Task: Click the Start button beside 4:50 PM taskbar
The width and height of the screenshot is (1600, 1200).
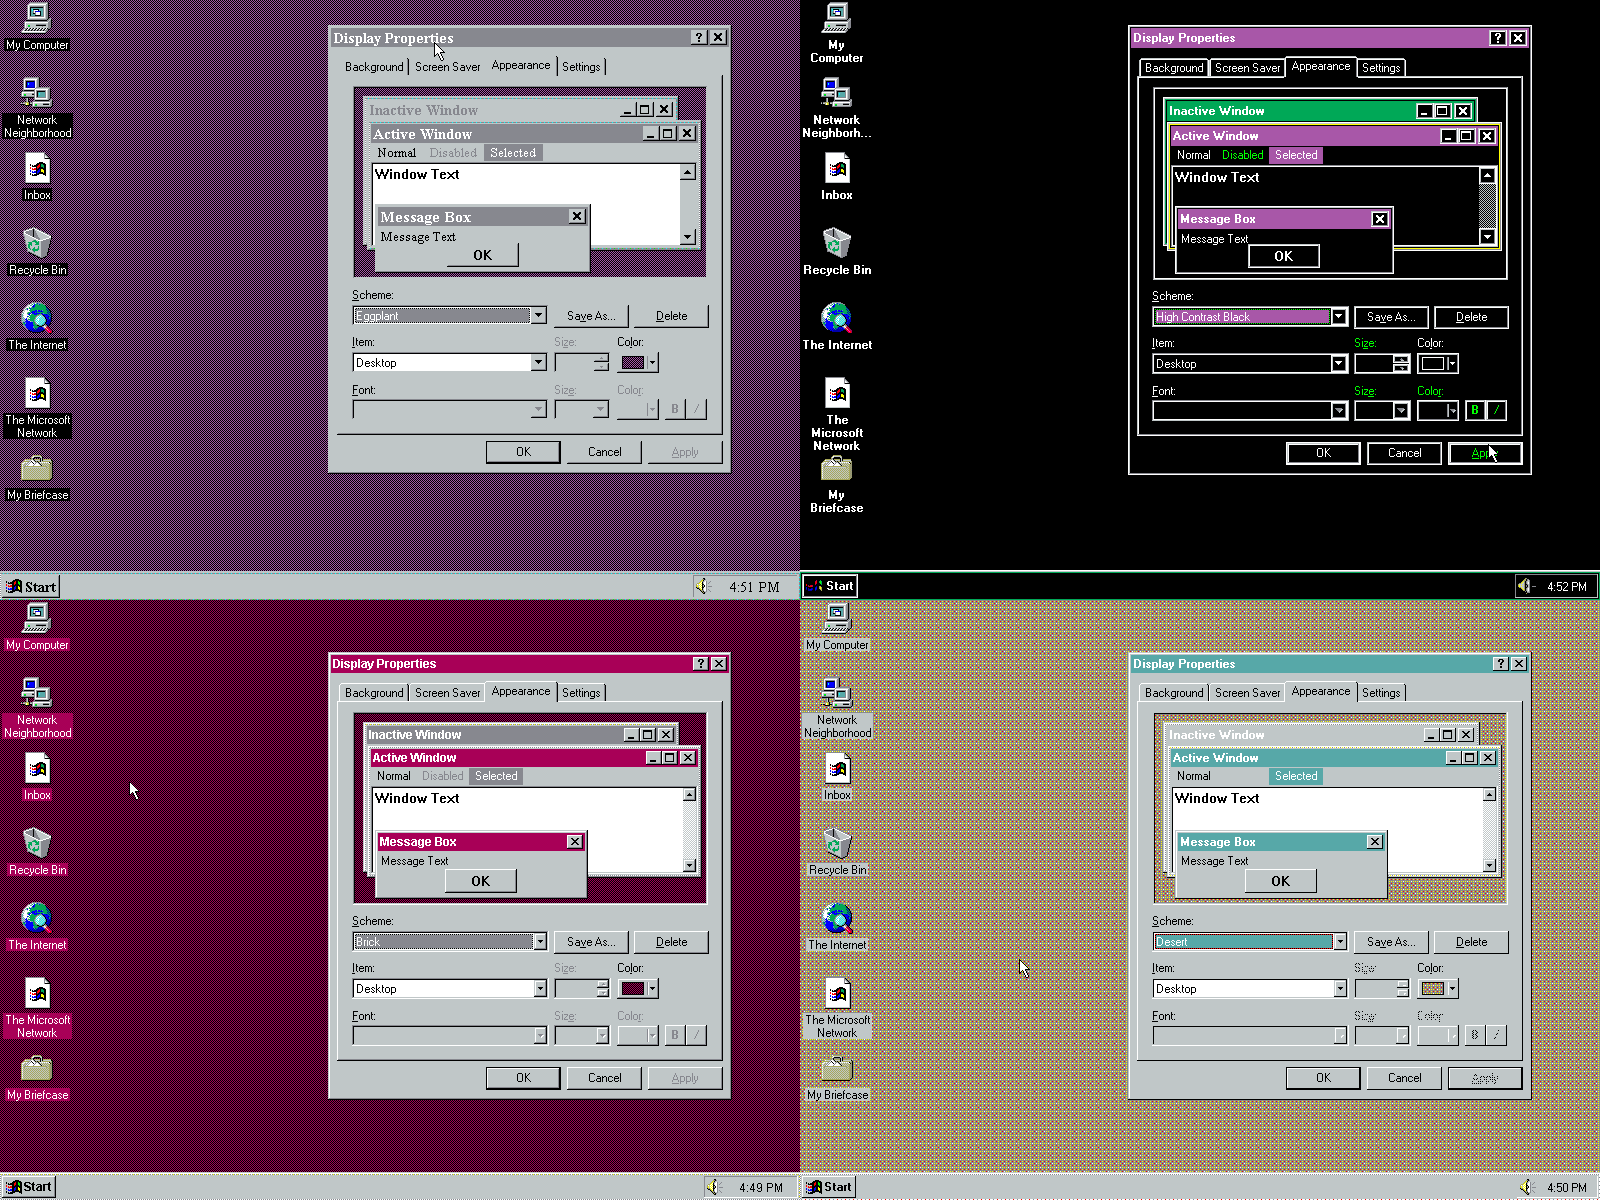Action: (829, 1187)
